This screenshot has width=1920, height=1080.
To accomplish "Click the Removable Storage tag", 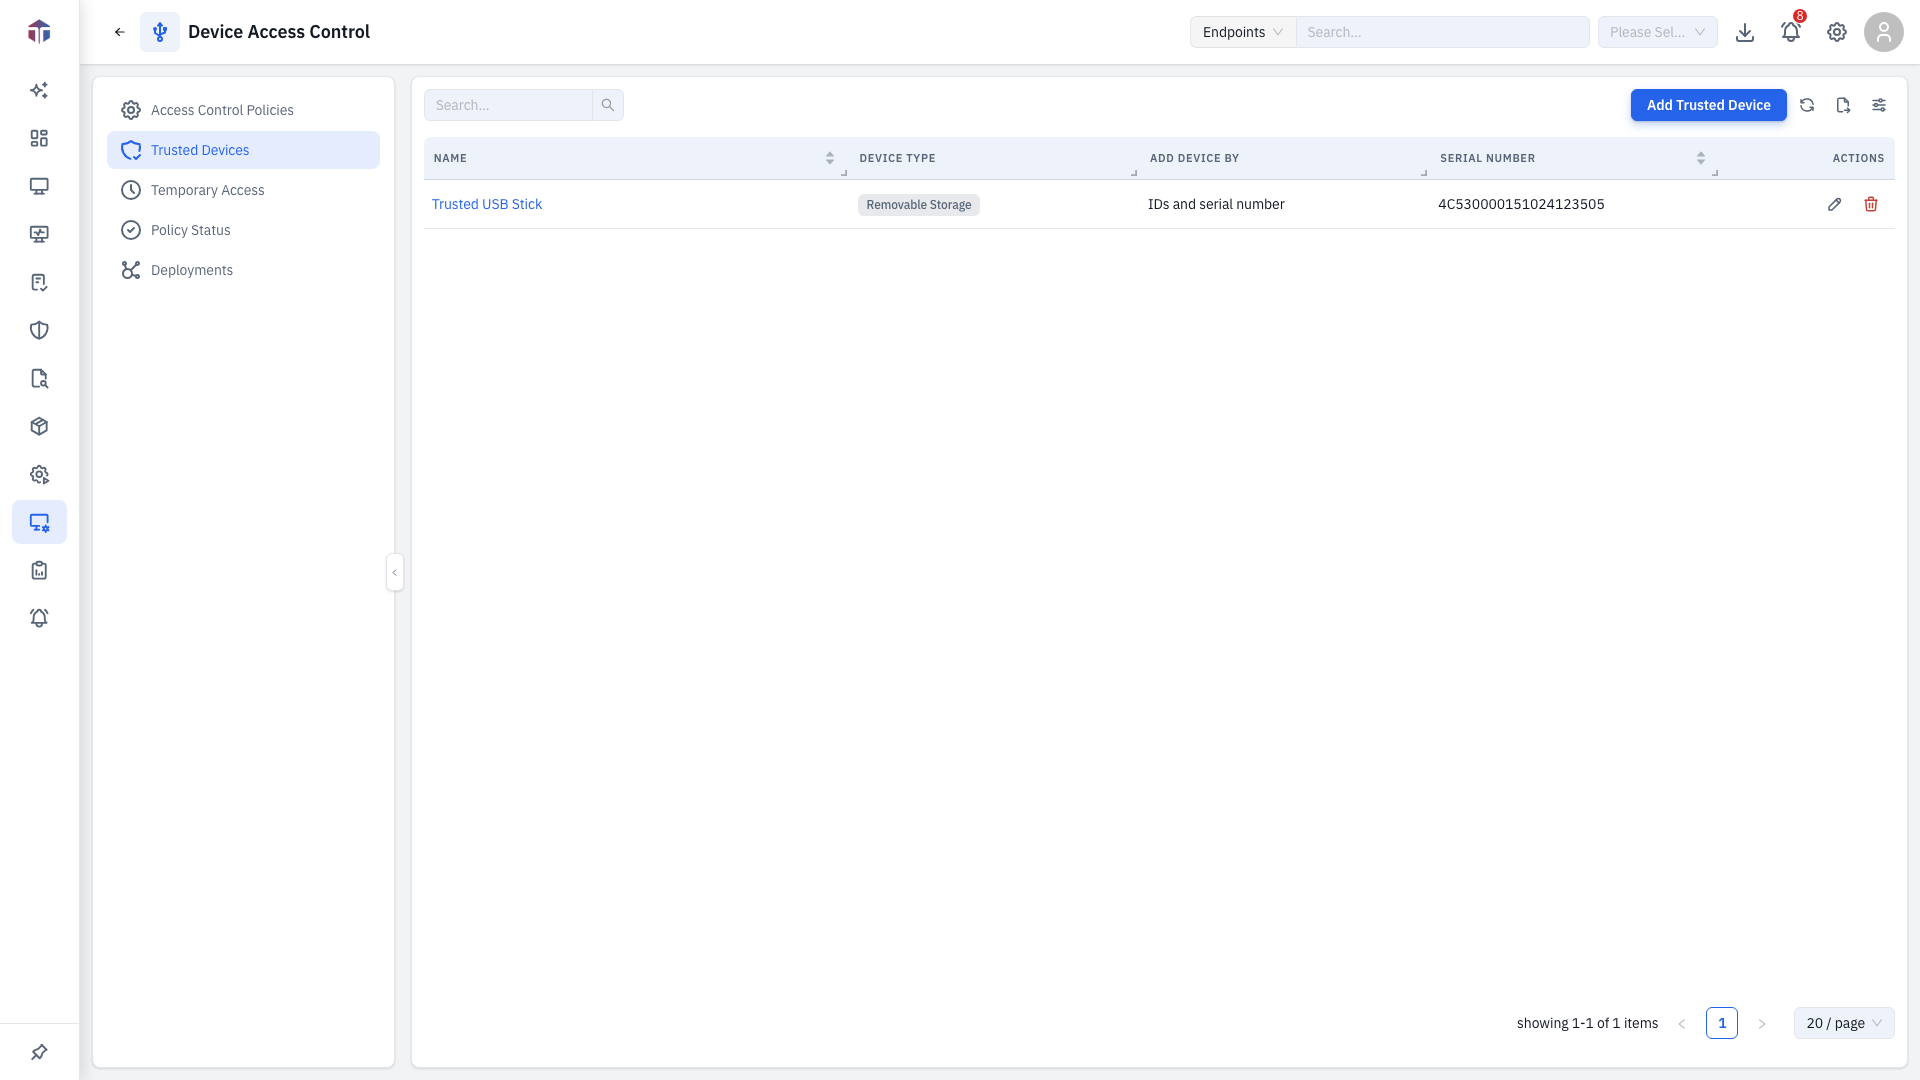I will click(x=919, y=205).
